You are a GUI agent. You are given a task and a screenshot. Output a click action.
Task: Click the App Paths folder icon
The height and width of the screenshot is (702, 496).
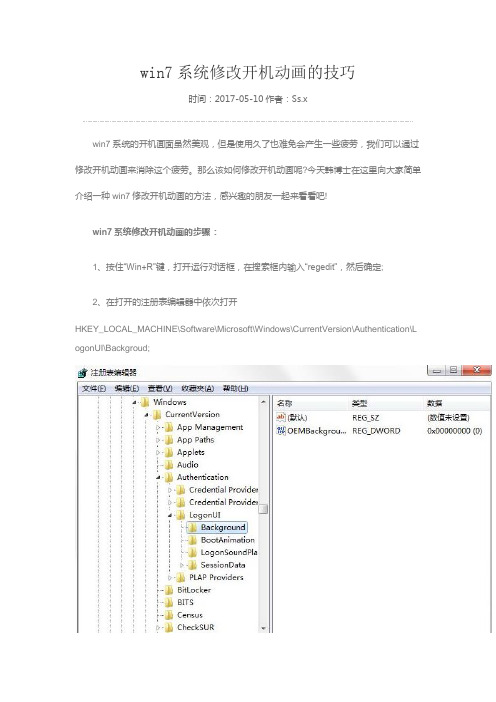(169, 440)
